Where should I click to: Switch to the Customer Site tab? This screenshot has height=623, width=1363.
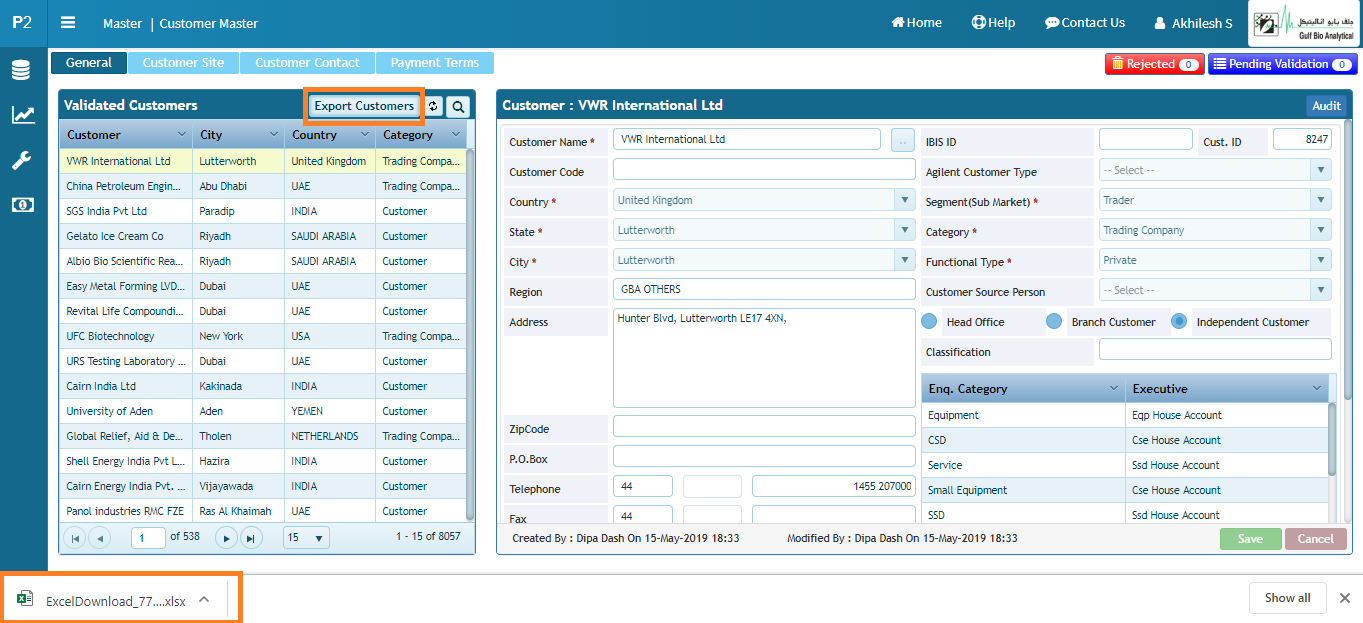point(183,63)
